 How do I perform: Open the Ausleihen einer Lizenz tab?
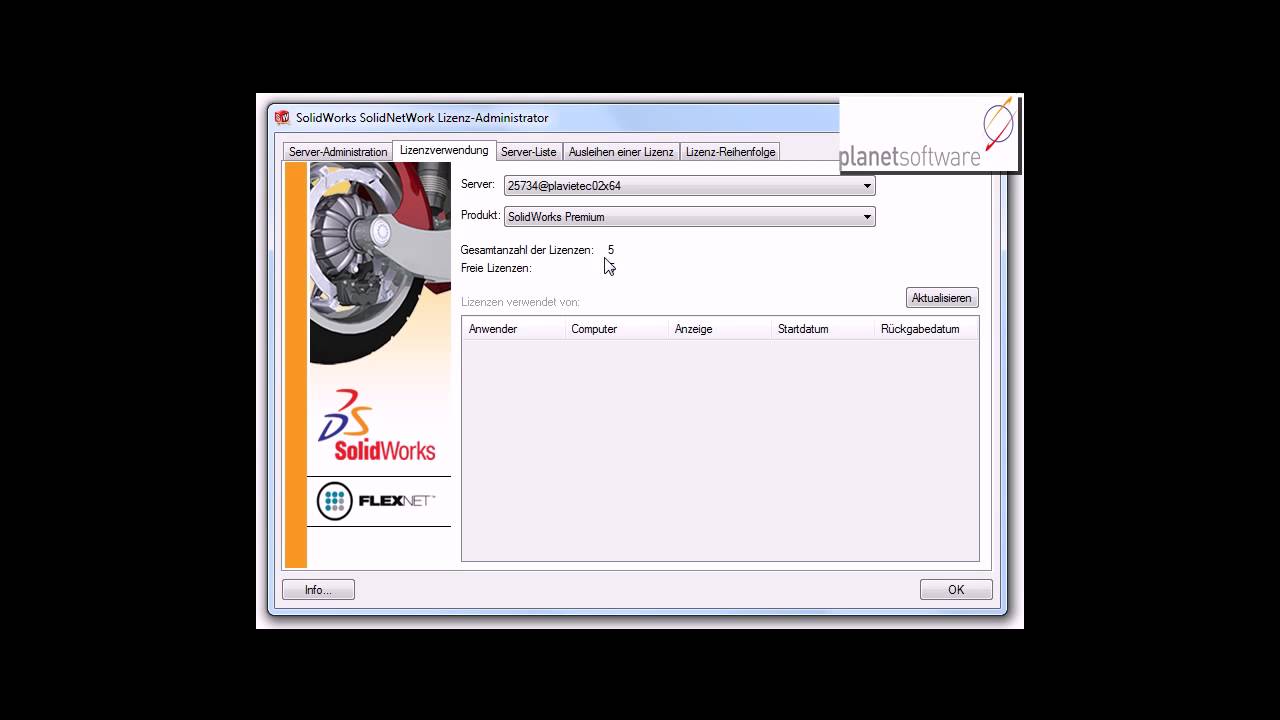(621, 152)
